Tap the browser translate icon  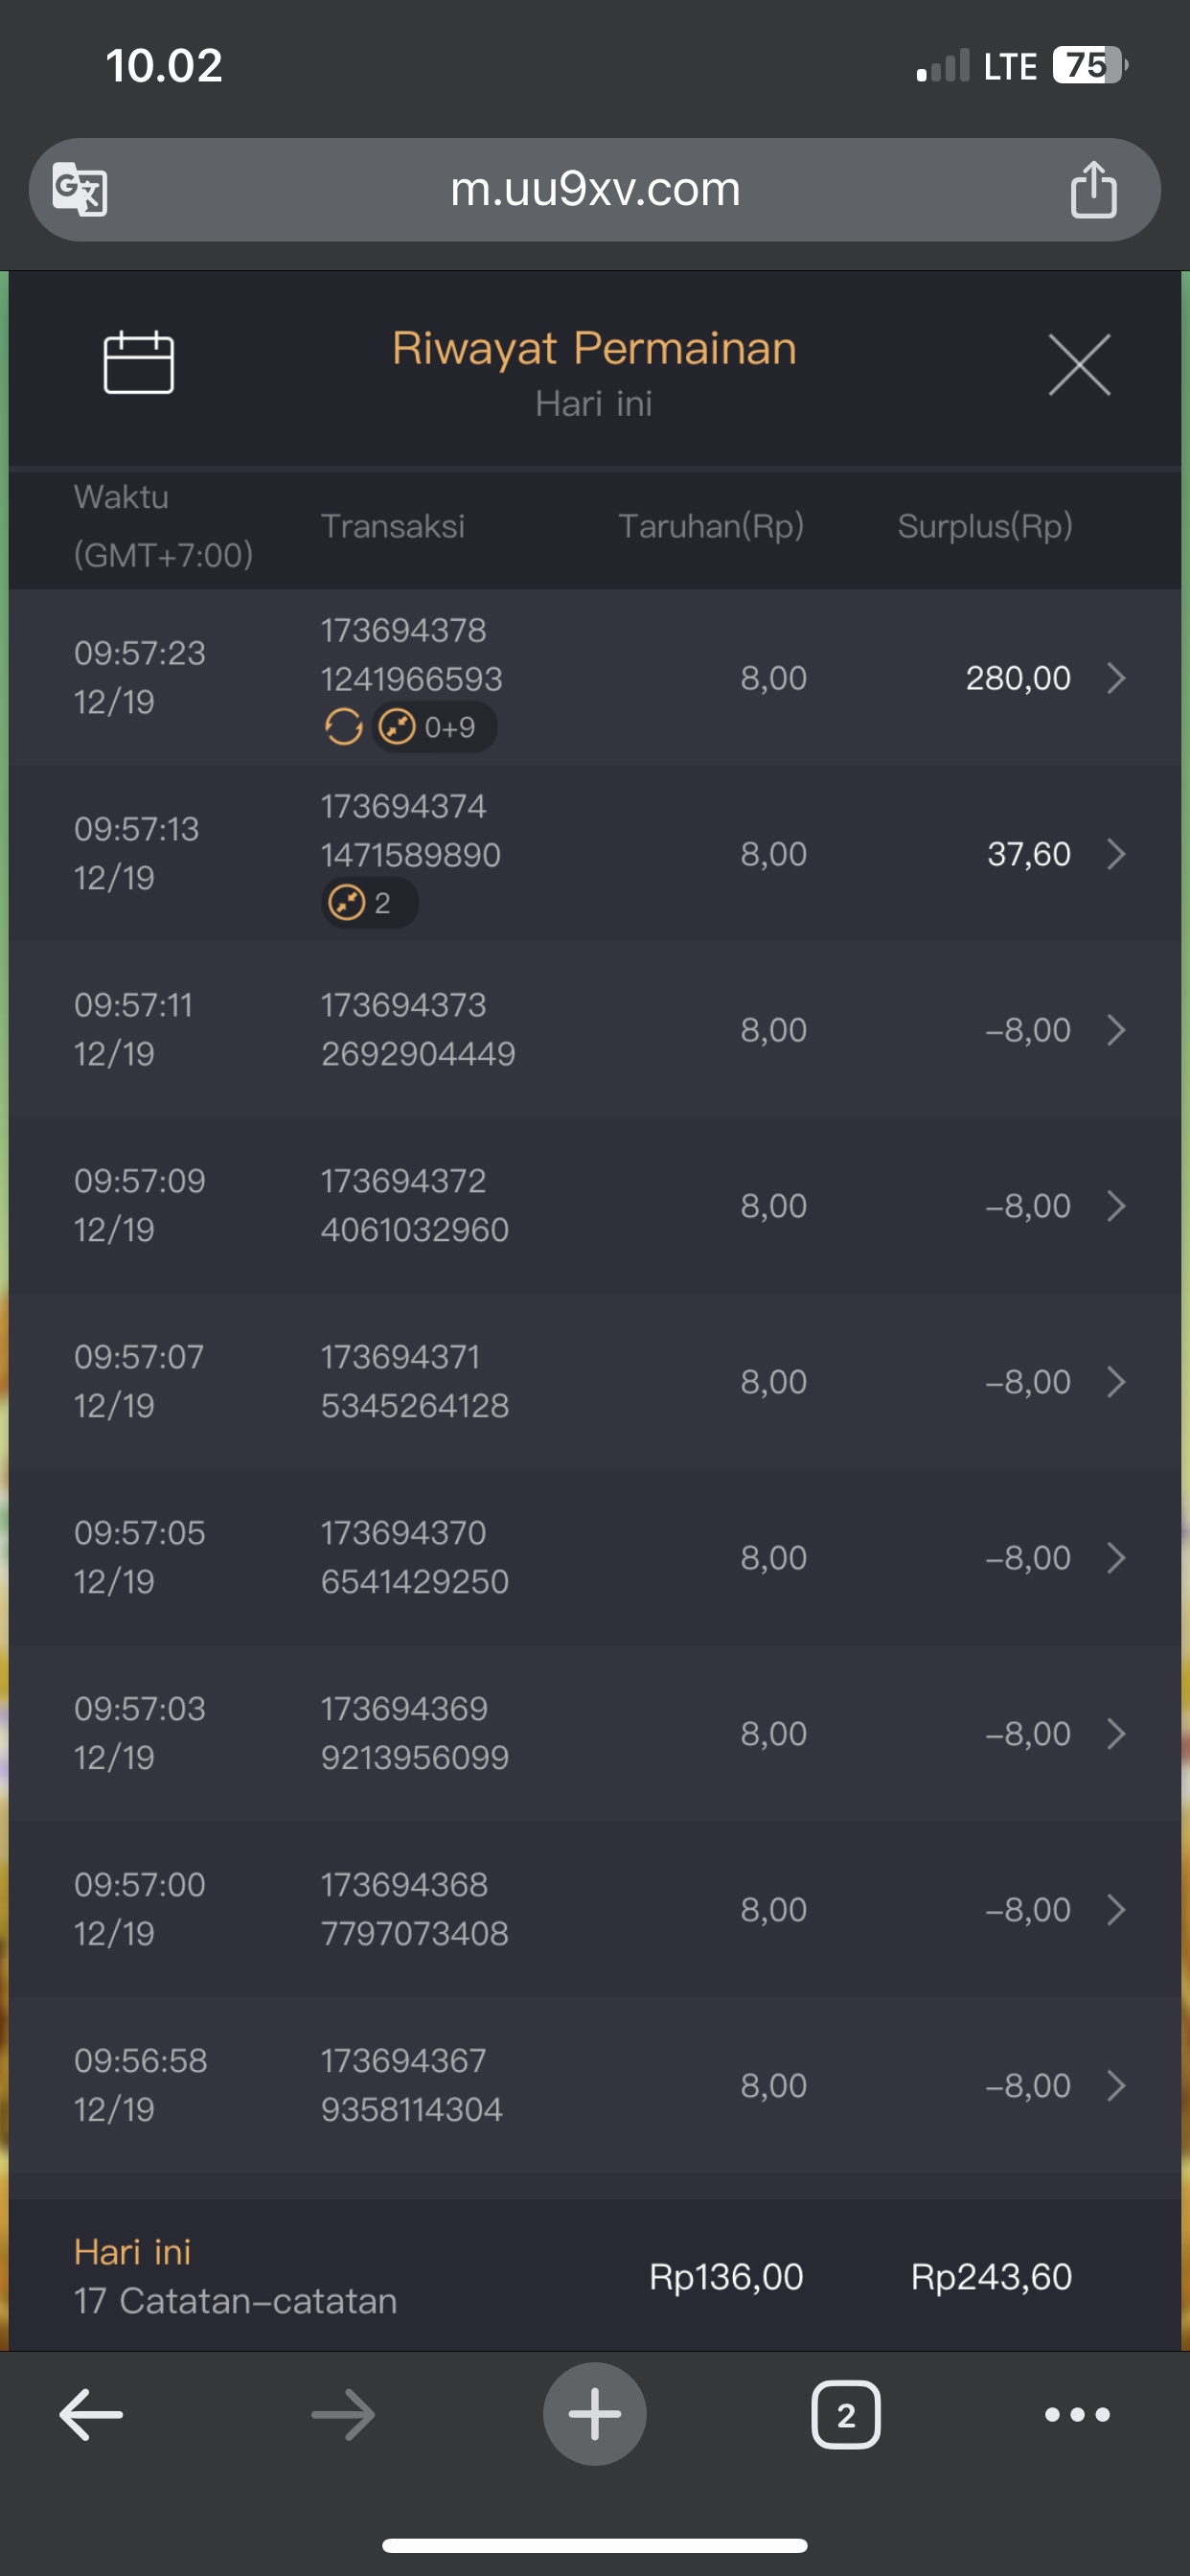point(80,188)
